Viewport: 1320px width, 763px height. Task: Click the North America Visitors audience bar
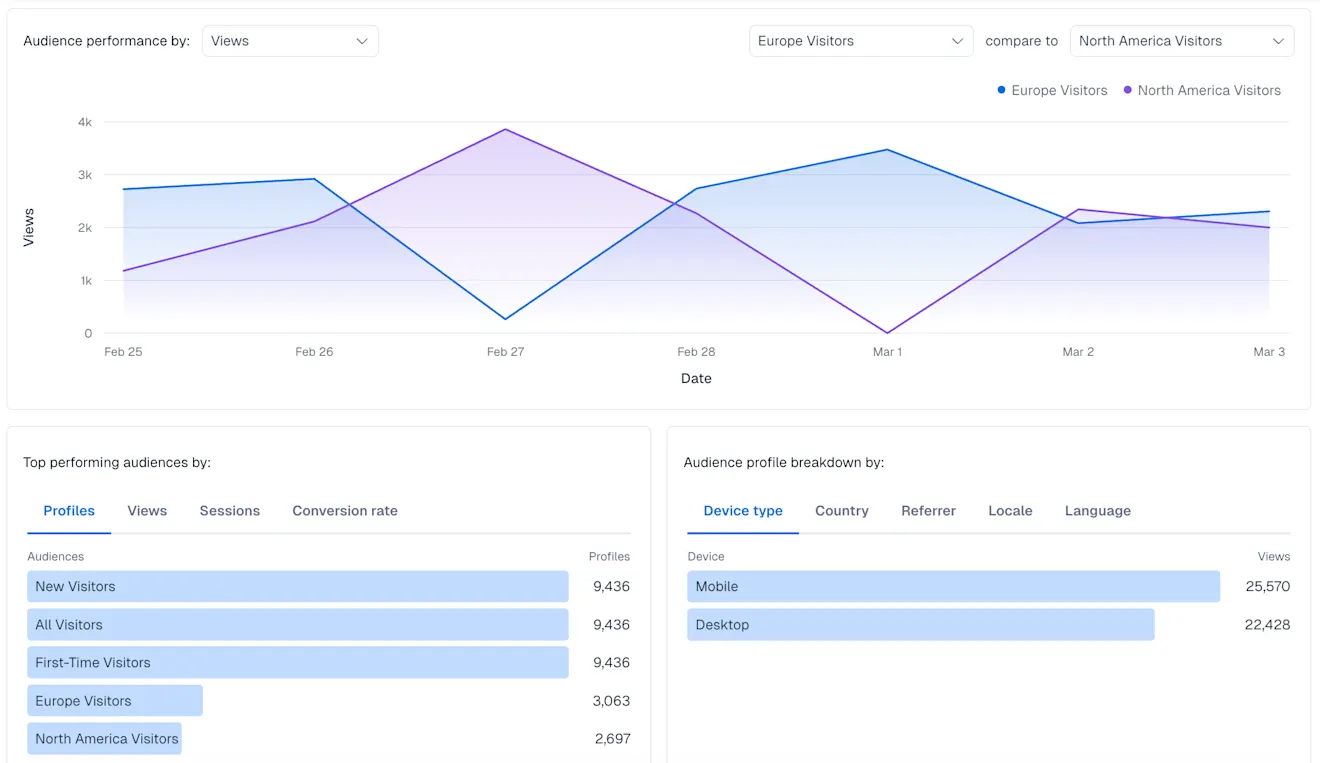(104, 738)
